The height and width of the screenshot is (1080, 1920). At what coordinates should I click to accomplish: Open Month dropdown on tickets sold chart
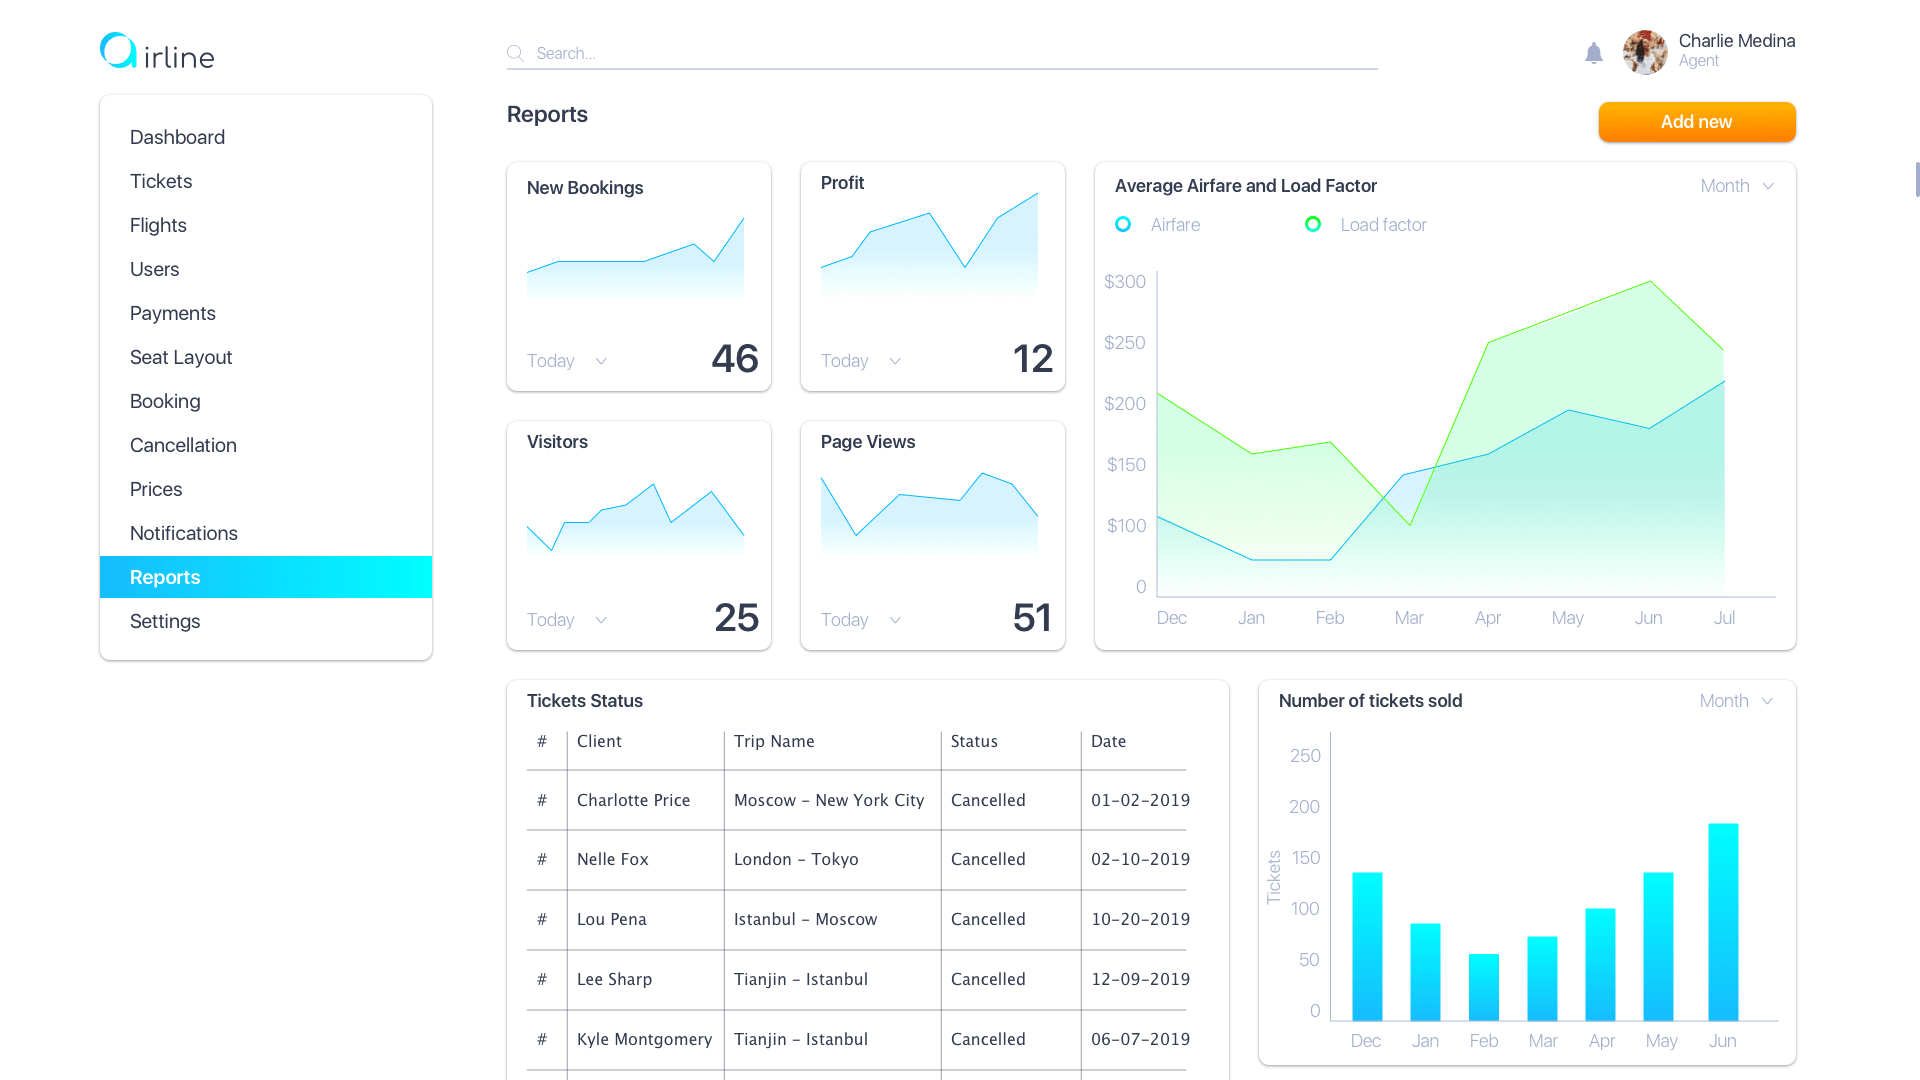[1736, 701]
